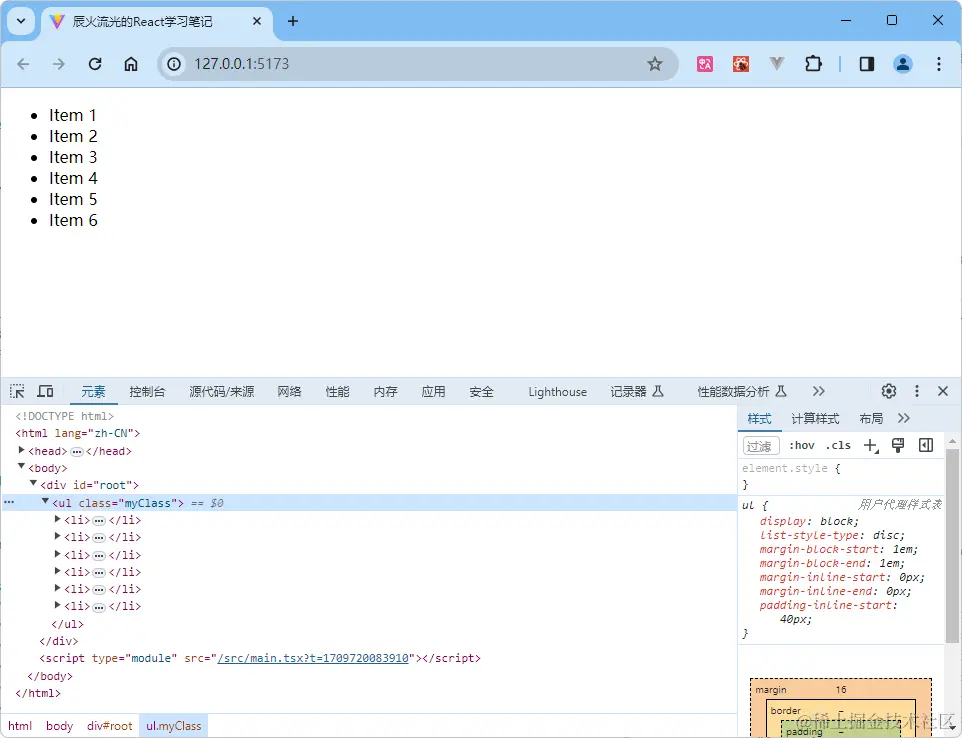Switch to the 源代码/来源 tab
Viewport: 962px width, 738px height.
[x=221, y=391]
